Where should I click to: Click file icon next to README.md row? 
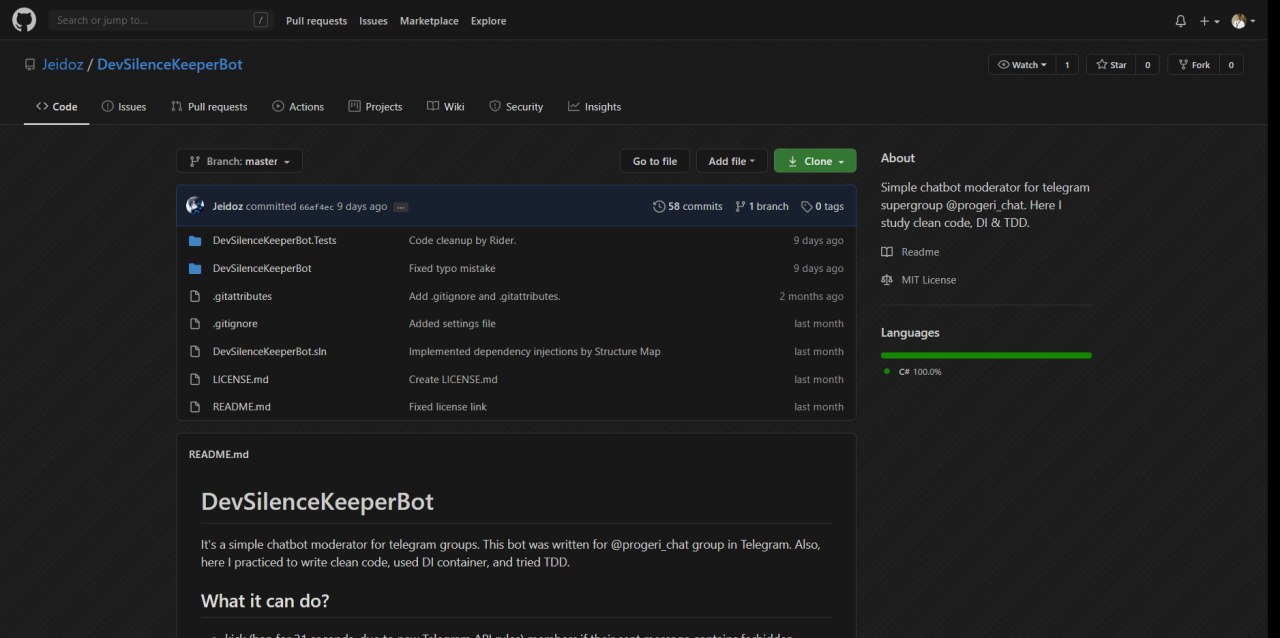(195, 407)
